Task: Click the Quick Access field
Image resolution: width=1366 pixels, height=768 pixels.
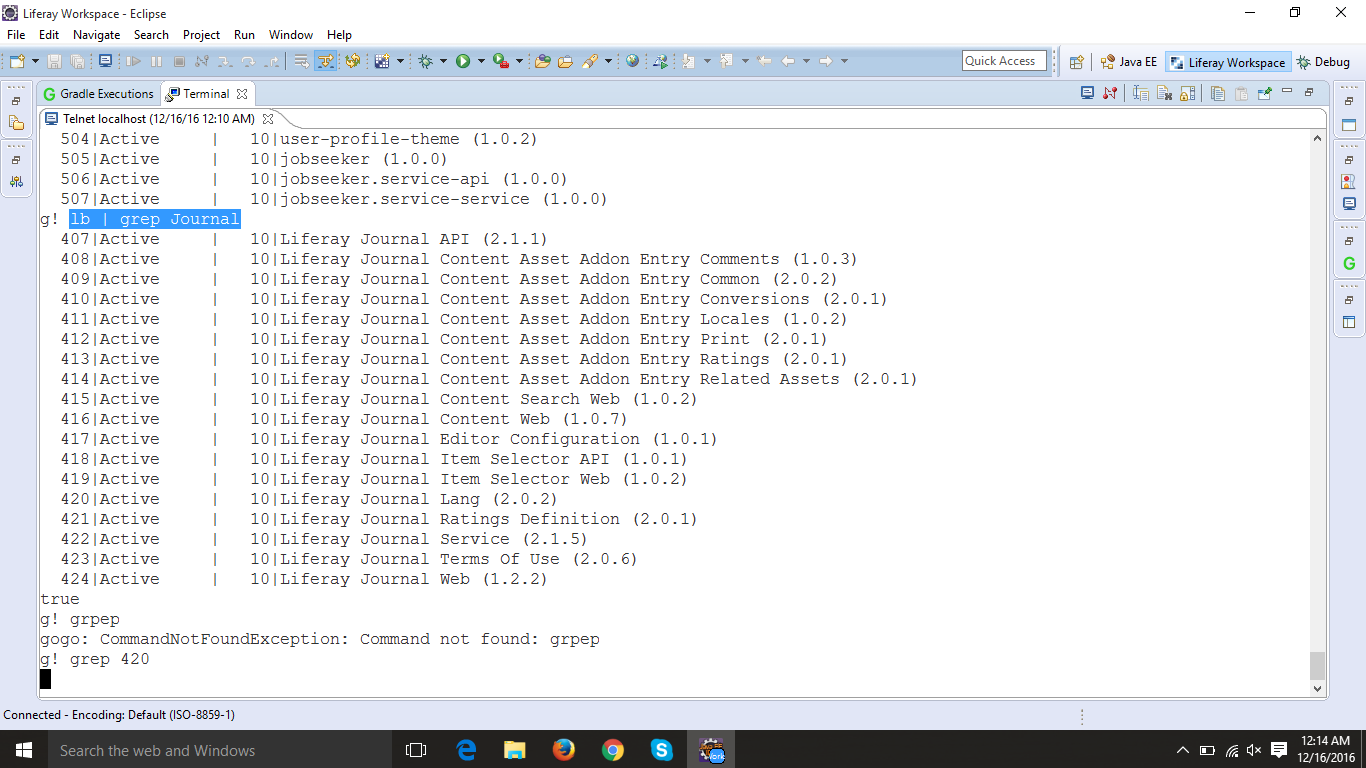Action: click(1003, 61)
